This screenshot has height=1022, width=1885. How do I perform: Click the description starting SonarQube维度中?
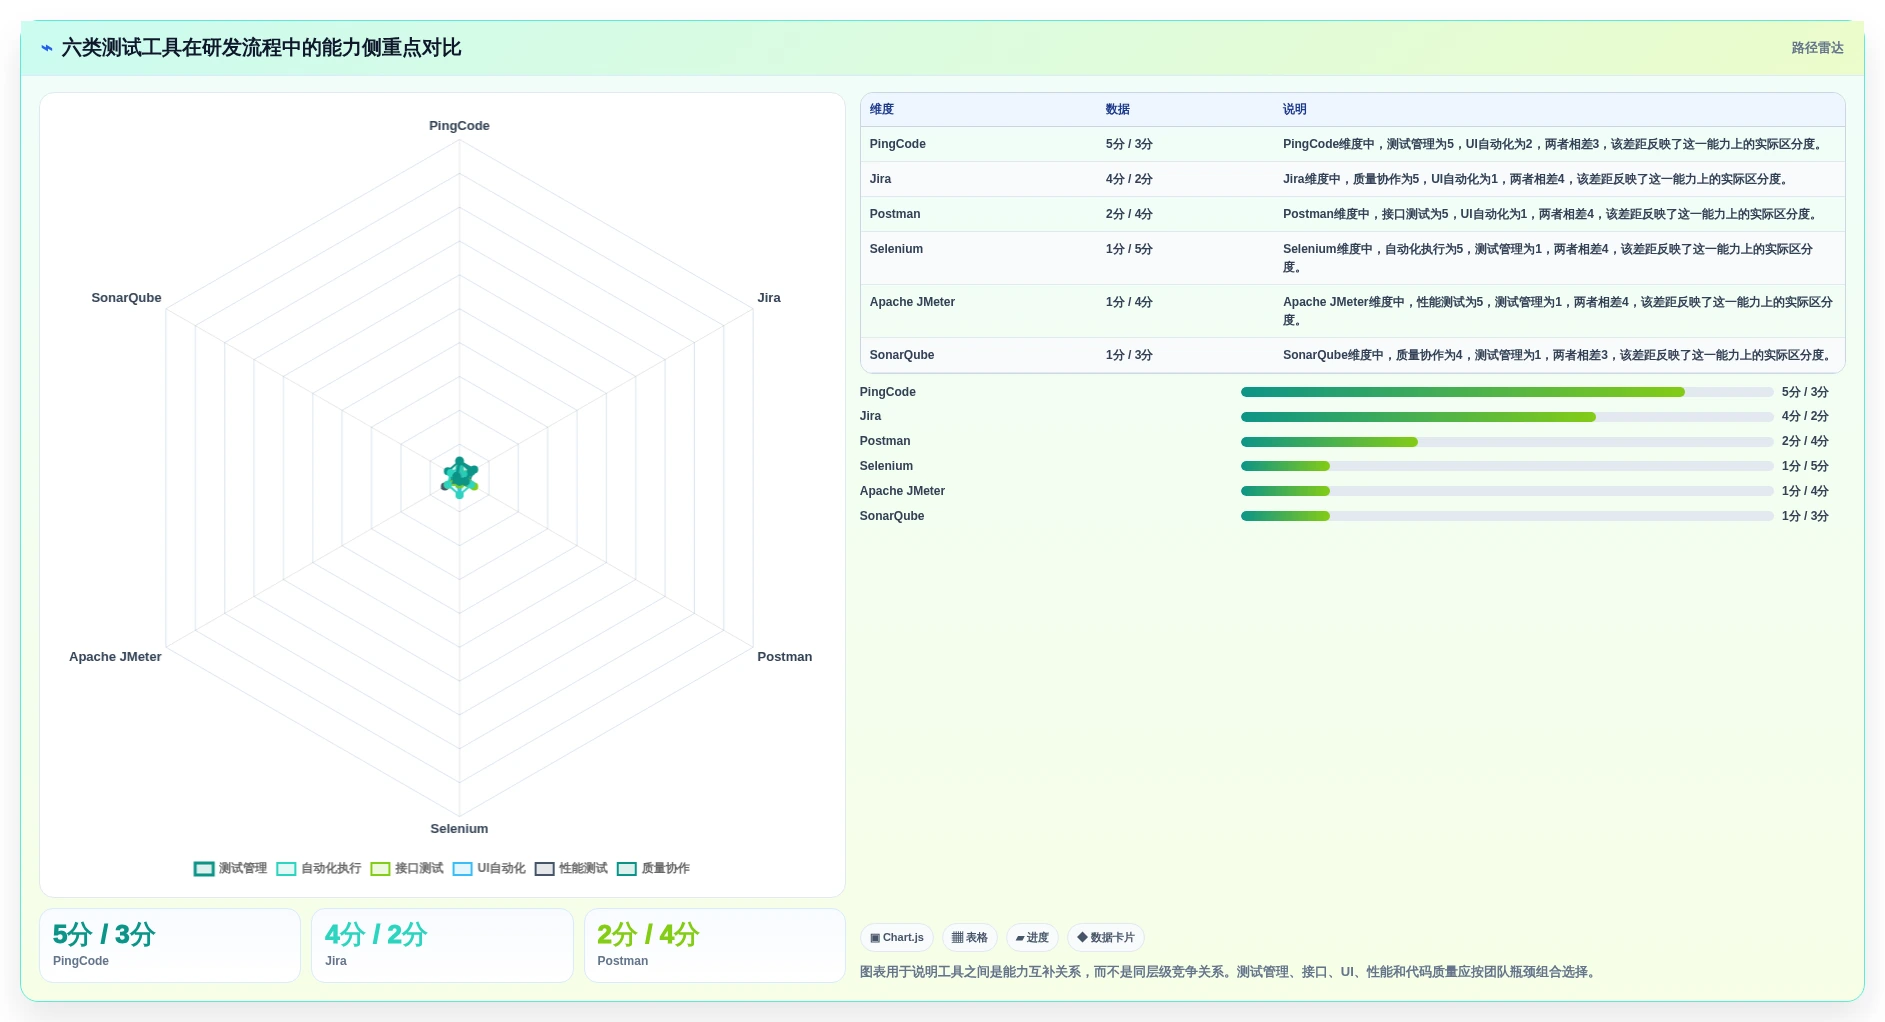pos(1559,355)
